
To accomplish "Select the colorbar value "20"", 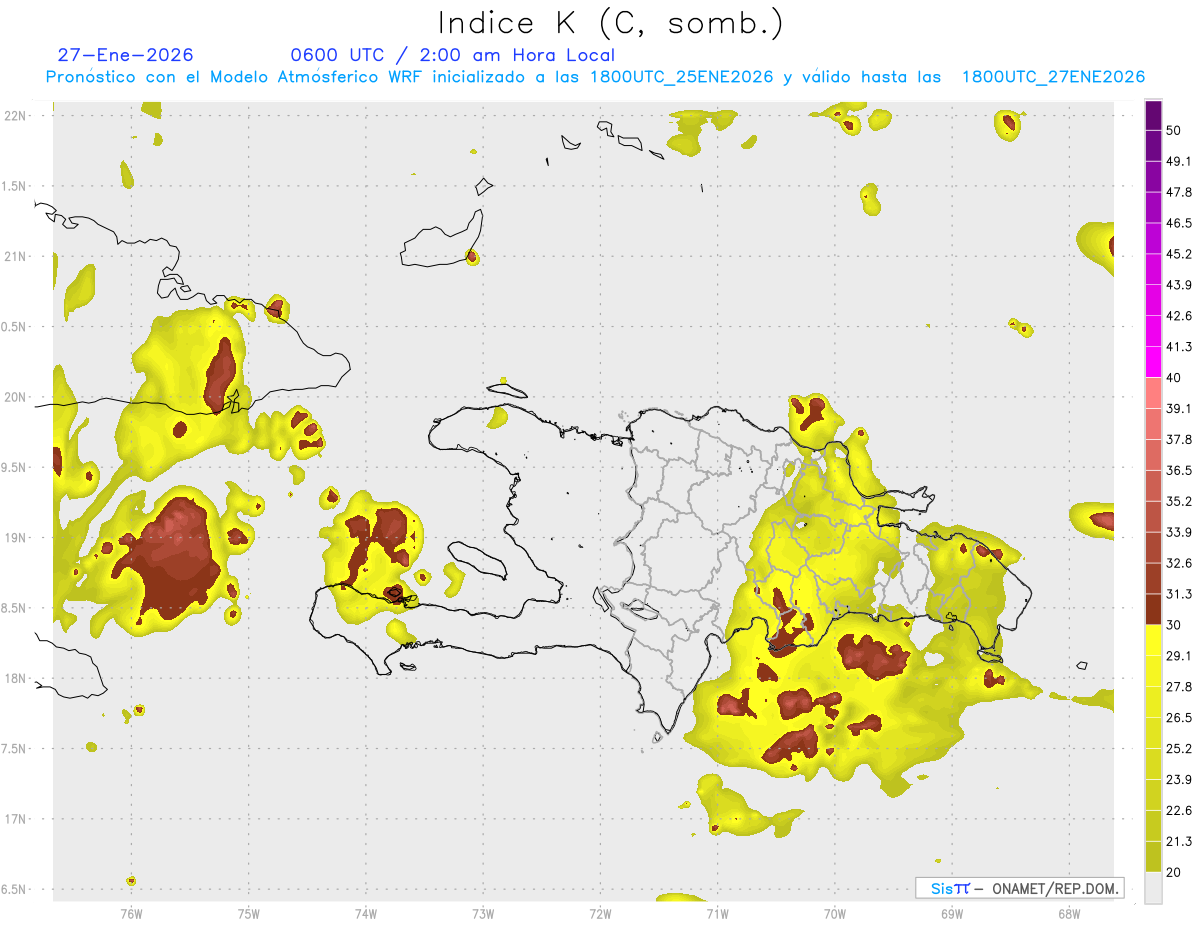I will (x=1175, y=873).
